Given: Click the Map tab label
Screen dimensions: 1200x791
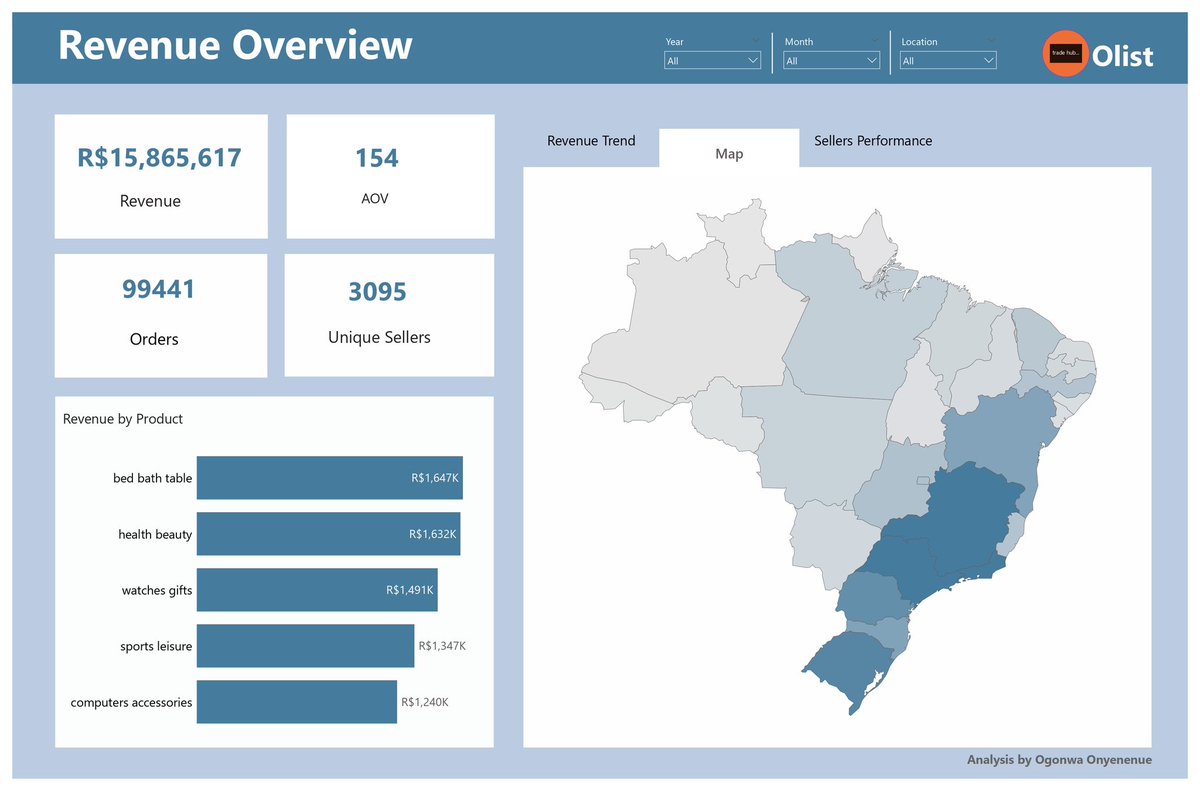Looking at the screenshot, I should pyautogui.click(x=728, y=153).
